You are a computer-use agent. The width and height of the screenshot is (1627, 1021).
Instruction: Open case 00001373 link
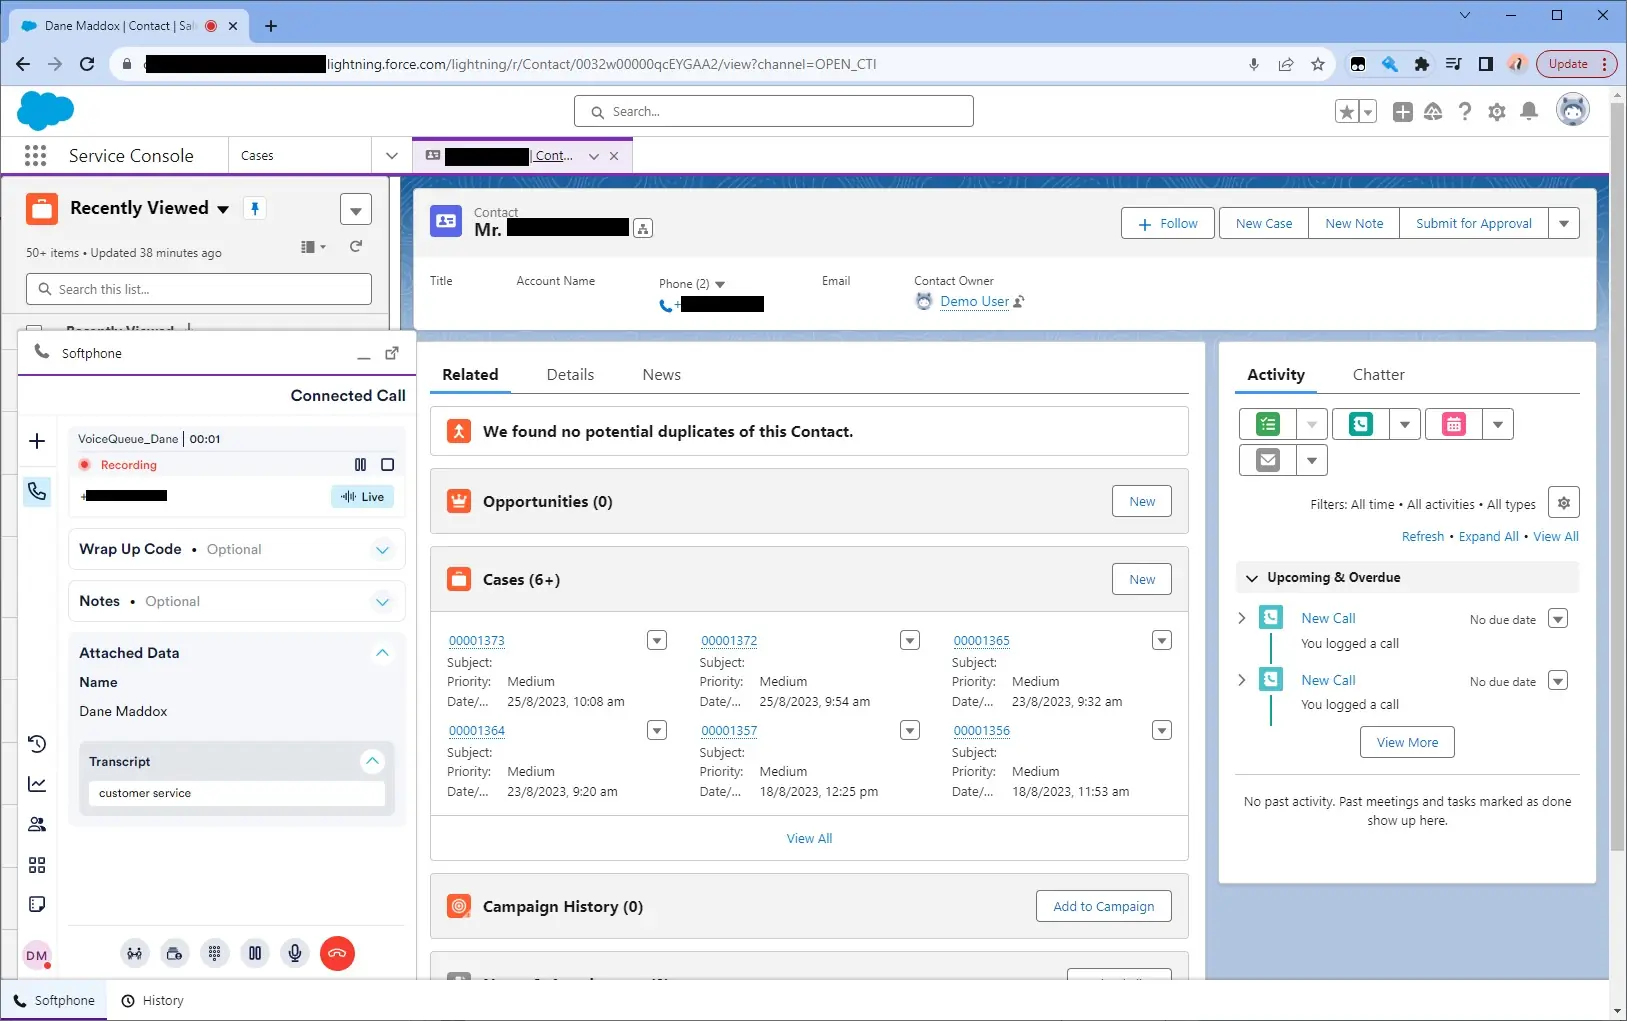pyautogui.click(x=477, y=641)
